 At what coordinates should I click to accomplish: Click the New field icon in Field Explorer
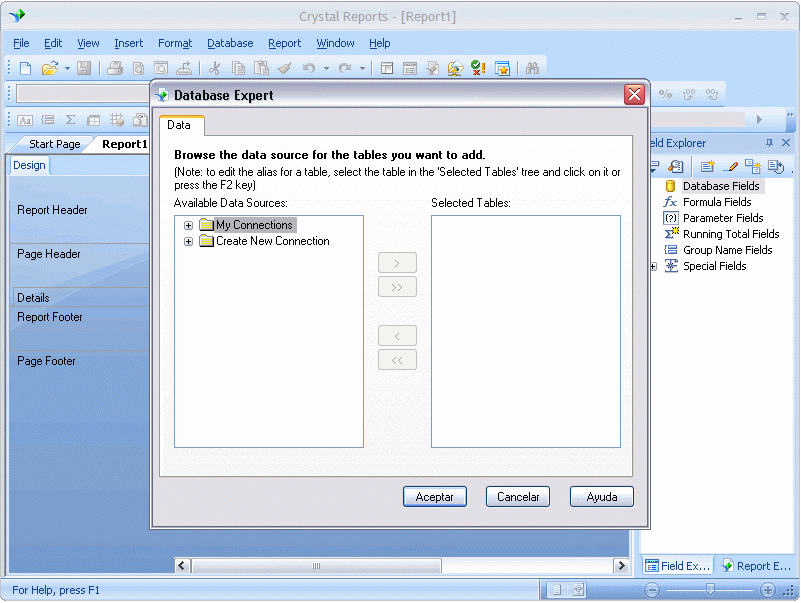708,167
